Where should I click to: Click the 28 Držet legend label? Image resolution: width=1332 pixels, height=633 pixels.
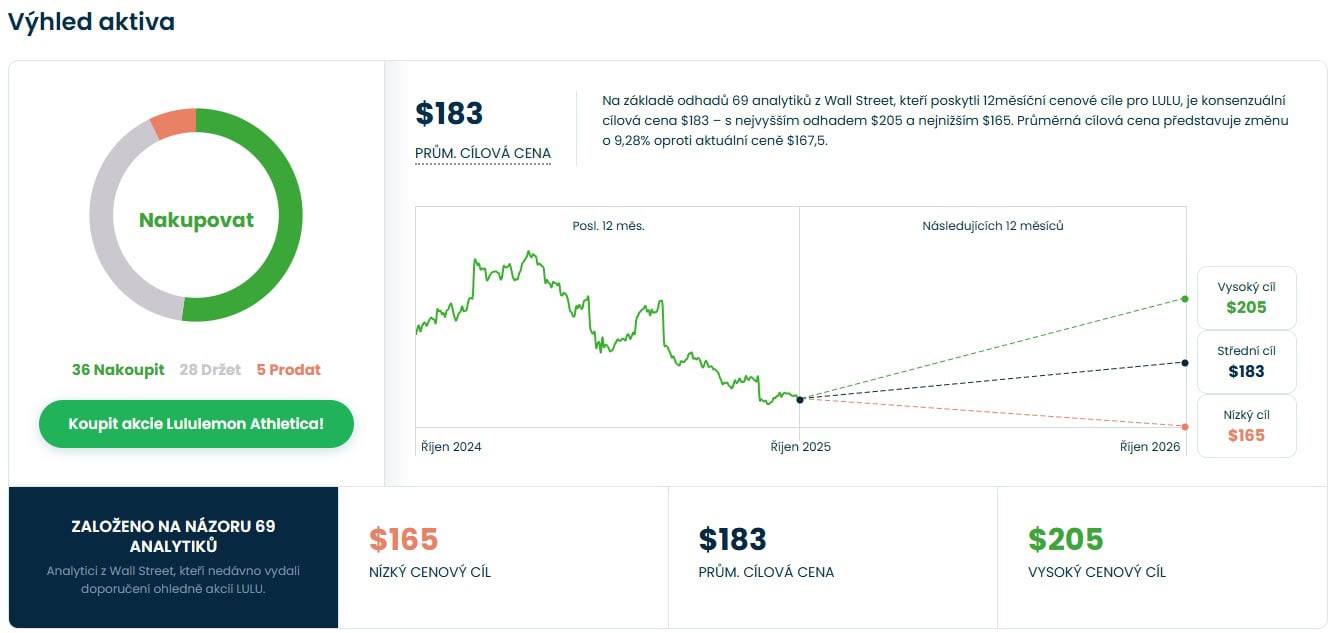(x=210, y=370)
